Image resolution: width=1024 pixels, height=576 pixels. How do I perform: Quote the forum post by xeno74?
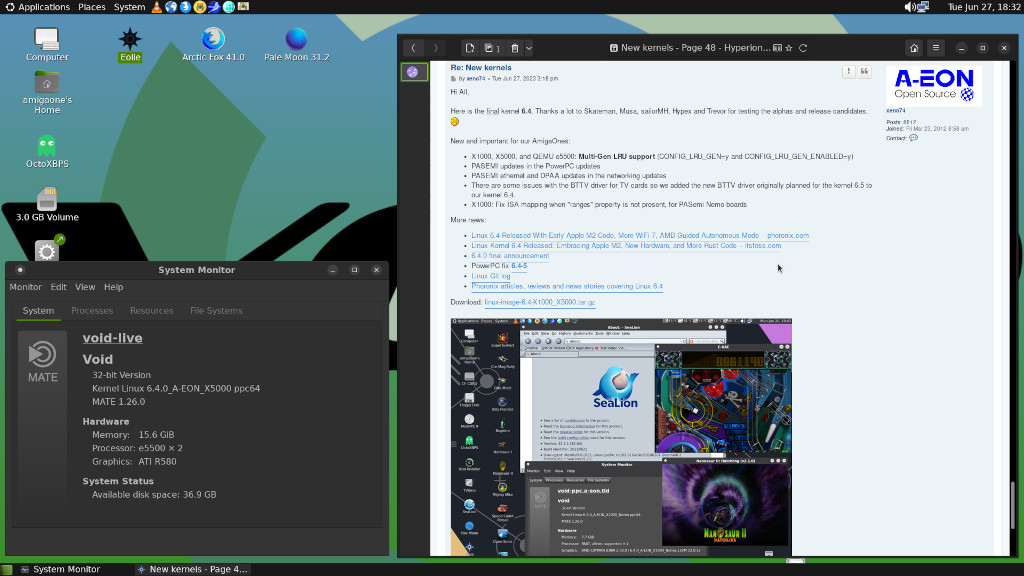point(864,71)
